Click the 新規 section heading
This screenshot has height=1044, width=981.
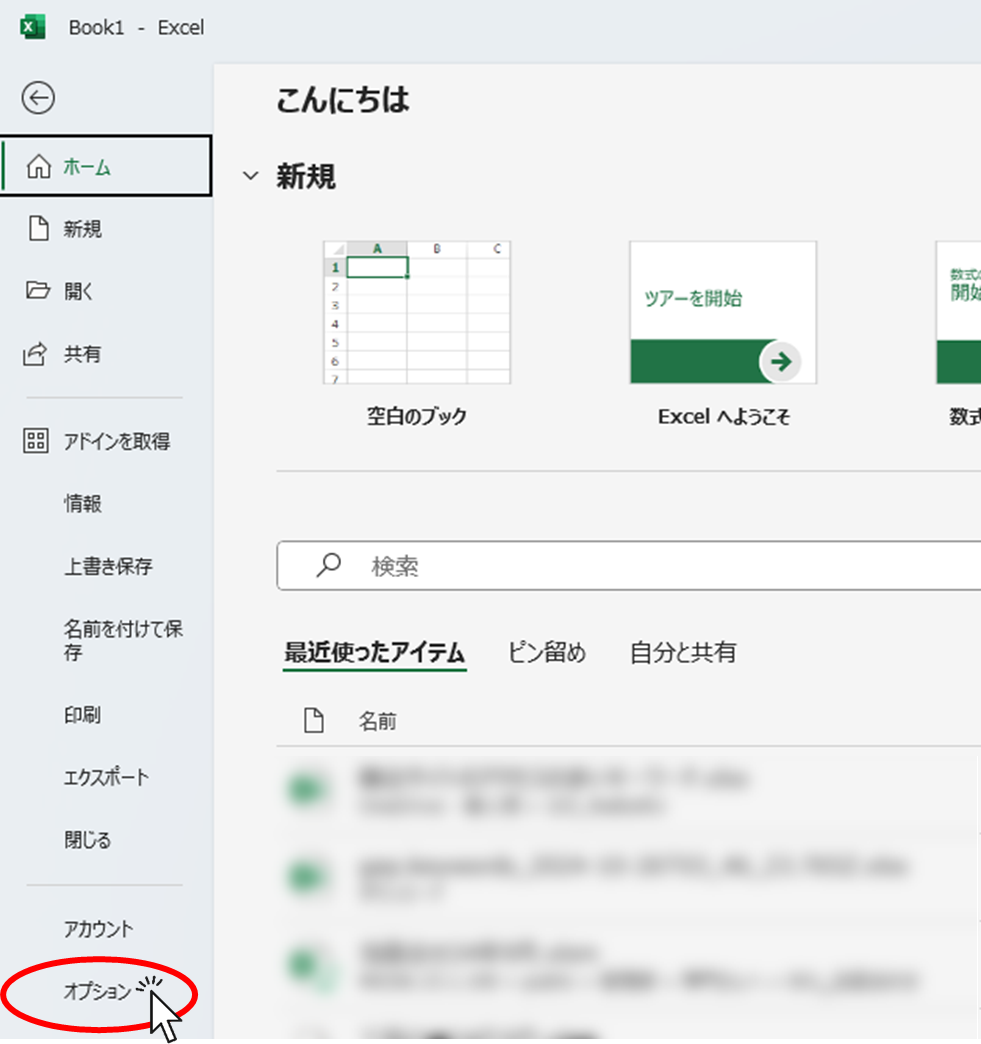[306, 176]
